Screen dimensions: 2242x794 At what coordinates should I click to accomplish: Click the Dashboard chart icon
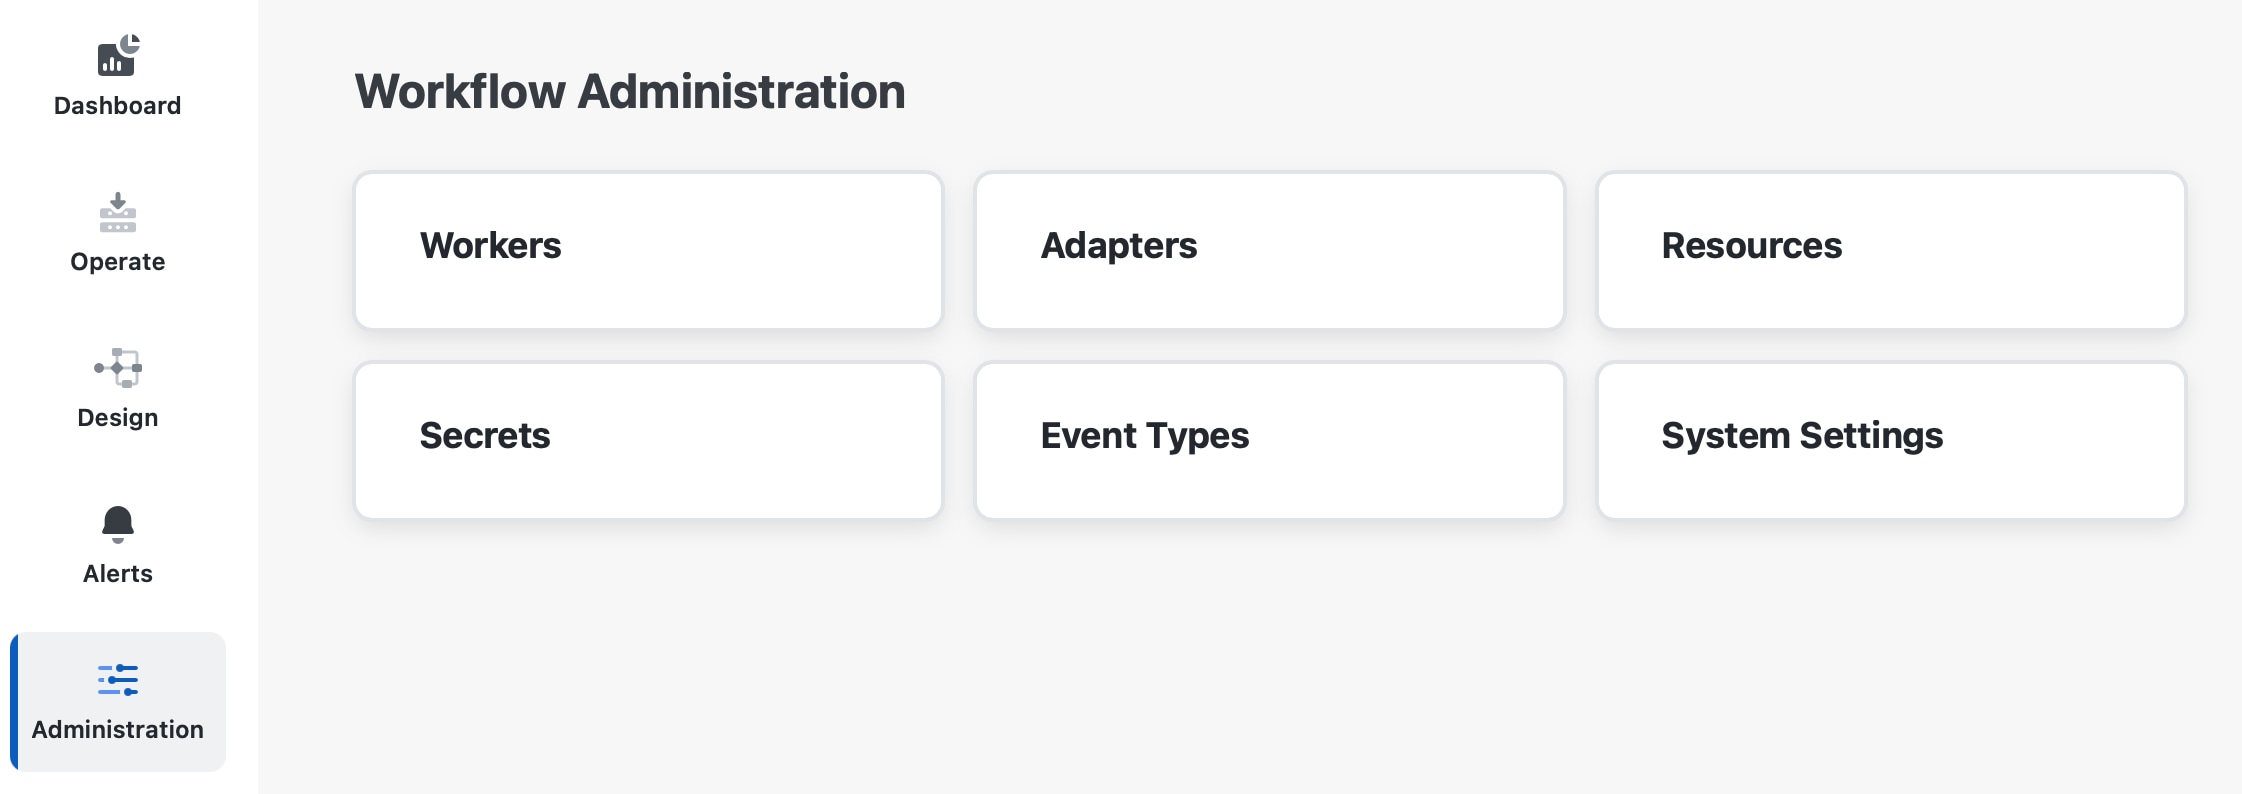118,56
